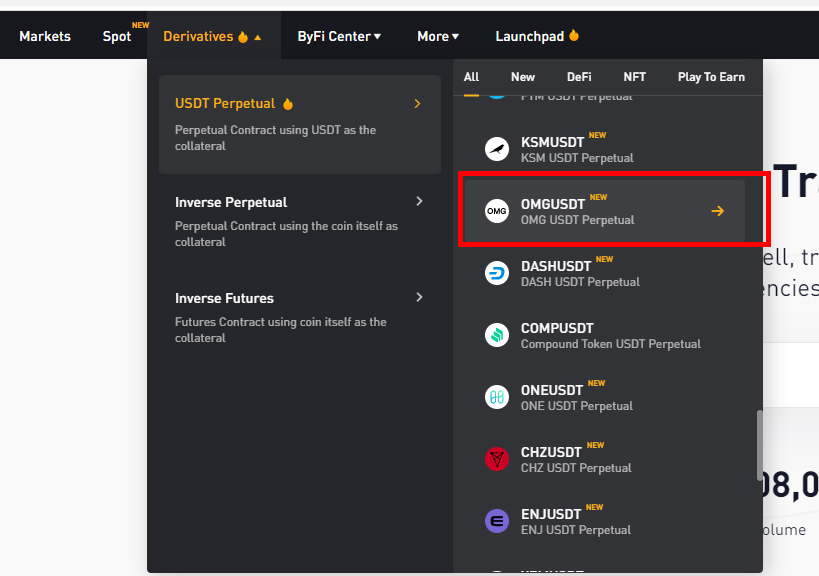Switch to the Play To Earn tab

[x=711, y=77]
